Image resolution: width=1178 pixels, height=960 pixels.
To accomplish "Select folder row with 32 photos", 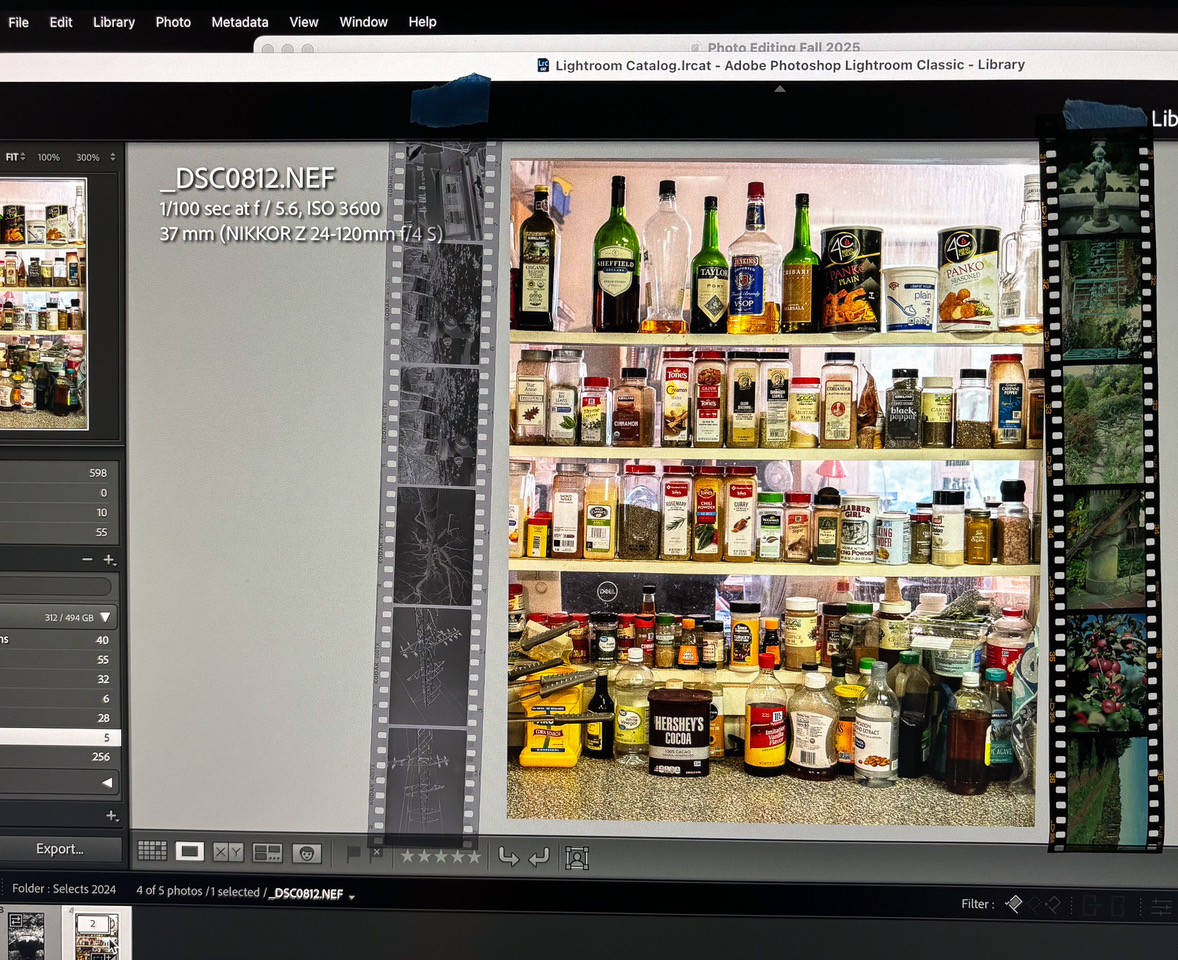I will click(59, 679).
